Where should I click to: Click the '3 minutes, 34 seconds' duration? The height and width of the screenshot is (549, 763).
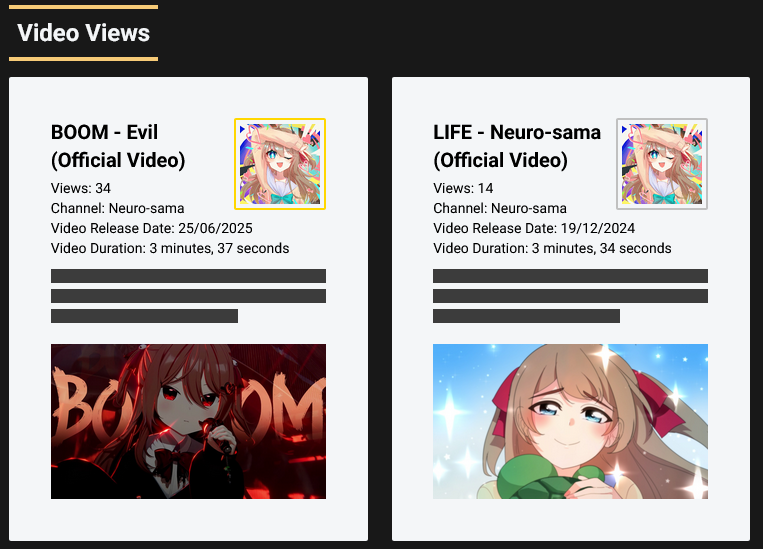(x=601, y=248)
